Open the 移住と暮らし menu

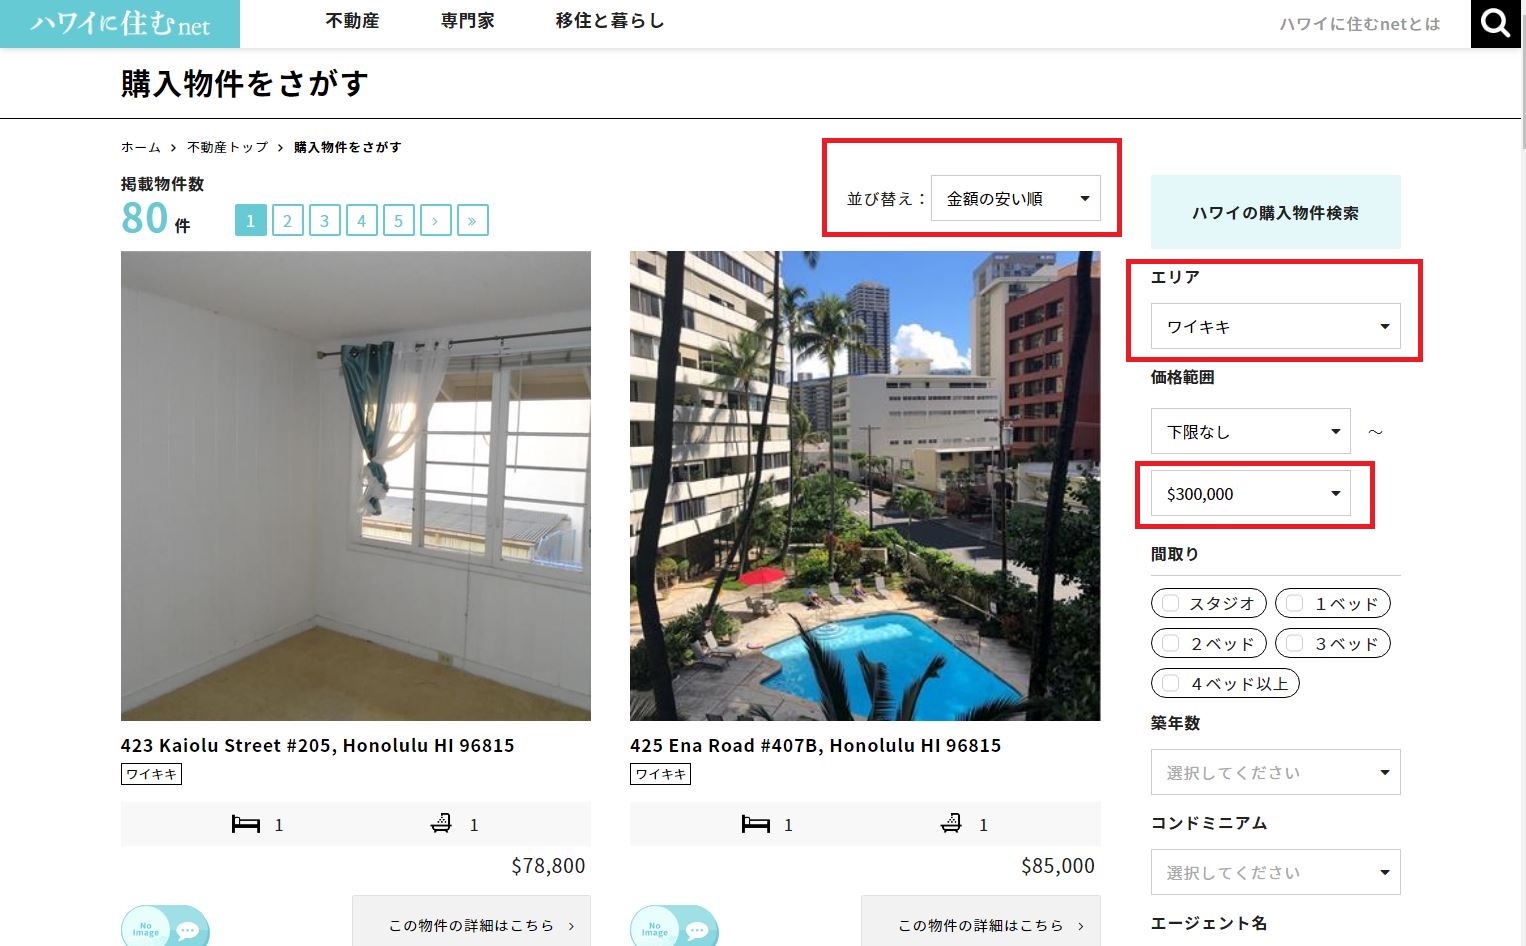[x=610, y=21]
